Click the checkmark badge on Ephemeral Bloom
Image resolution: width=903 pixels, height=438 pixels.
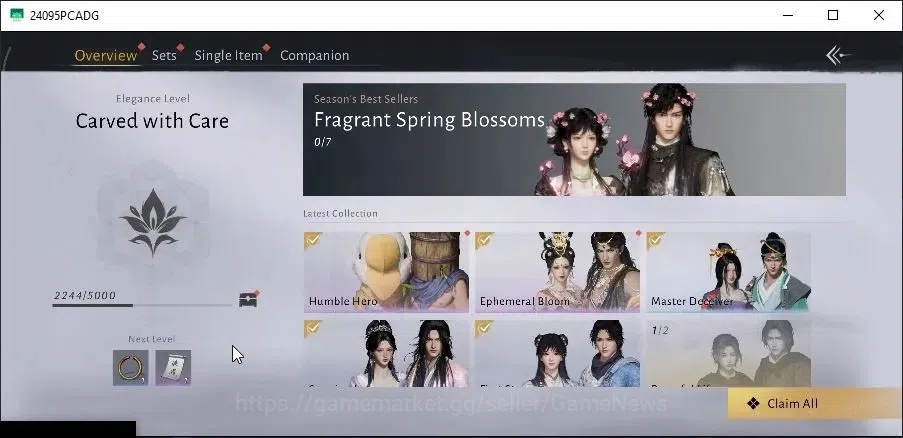point(484,240)
